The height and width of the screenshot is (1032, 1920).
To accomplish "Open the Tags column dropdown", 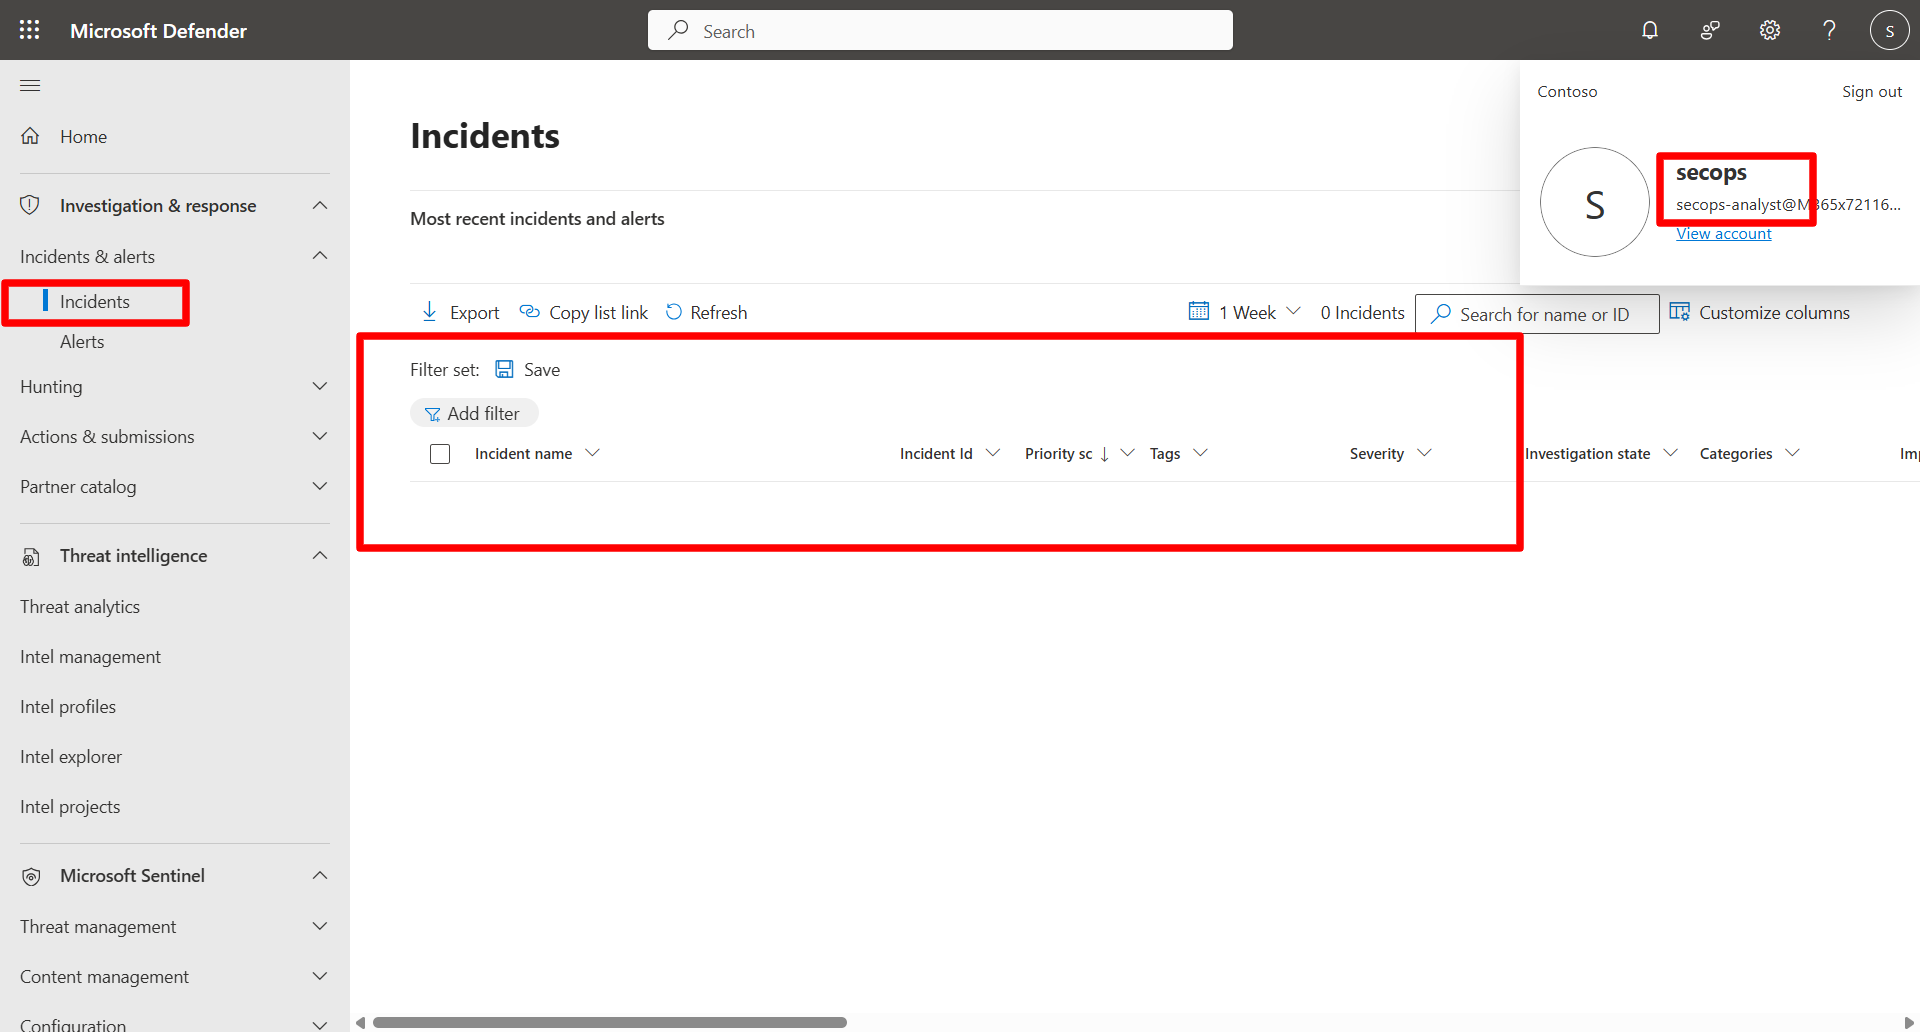I will tap(1201, 453).
